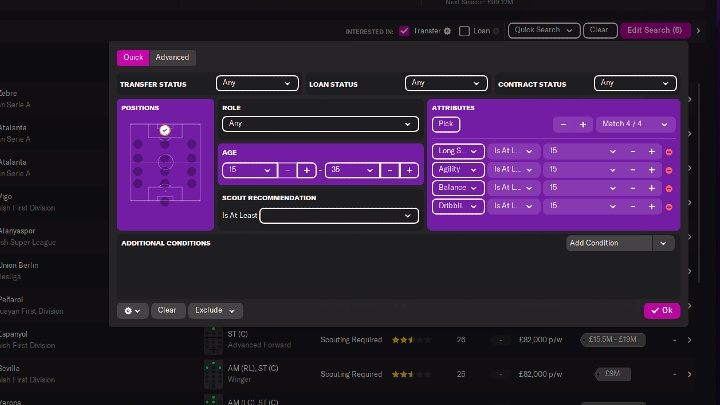This screenshot has width=720, height=405.
Task: Select the Quick search tab
Action: 133,58
